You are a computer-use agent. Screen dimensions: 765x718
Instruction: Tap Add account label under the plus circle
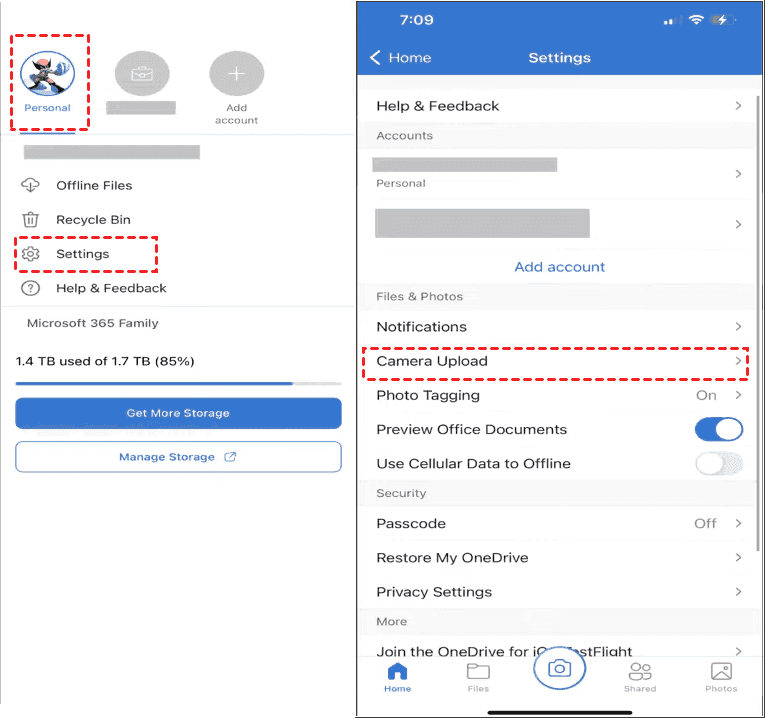pyautogui.click(x=237, y=114)
